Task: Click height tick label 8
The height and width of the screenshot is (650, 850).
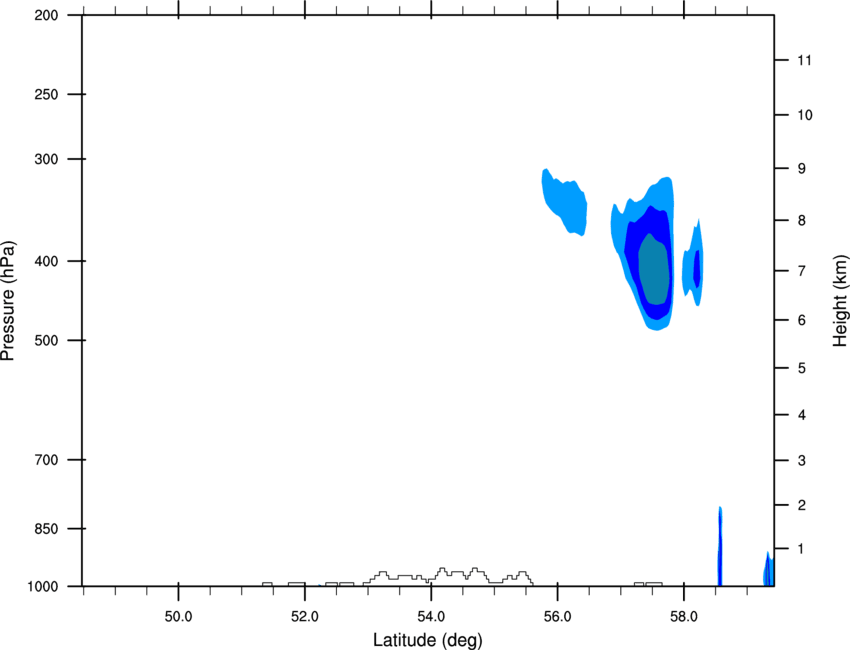Action: tap(802, 221)
